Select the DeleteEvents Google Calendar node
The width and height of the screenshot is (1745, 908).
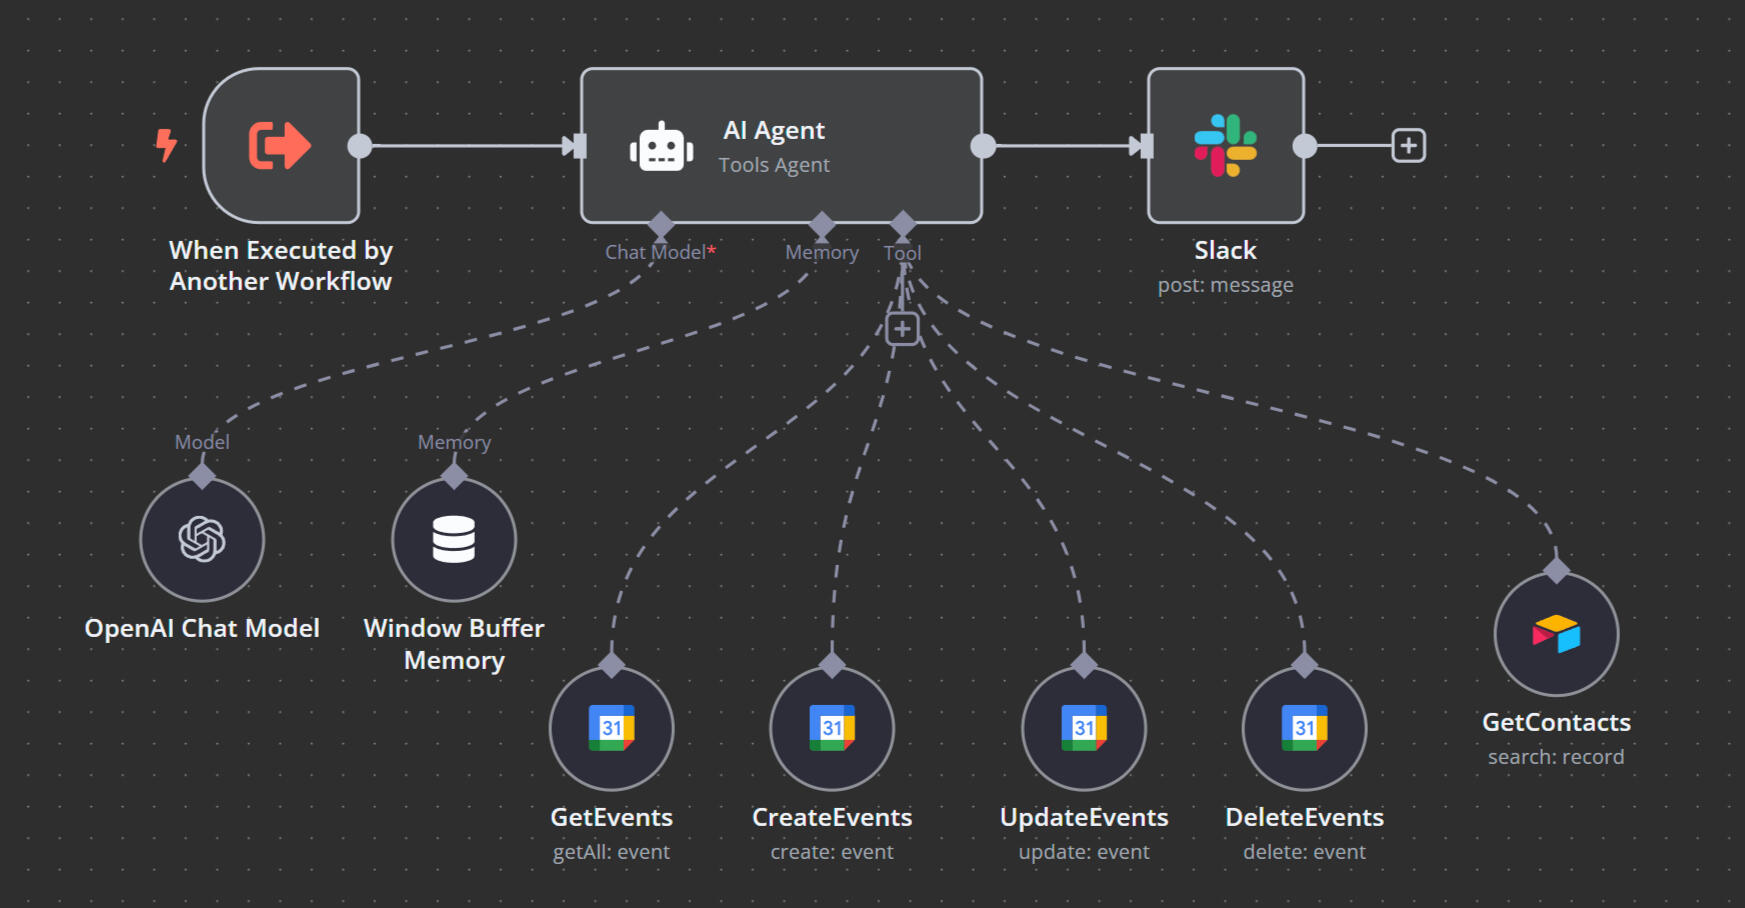click(1304, 729)
